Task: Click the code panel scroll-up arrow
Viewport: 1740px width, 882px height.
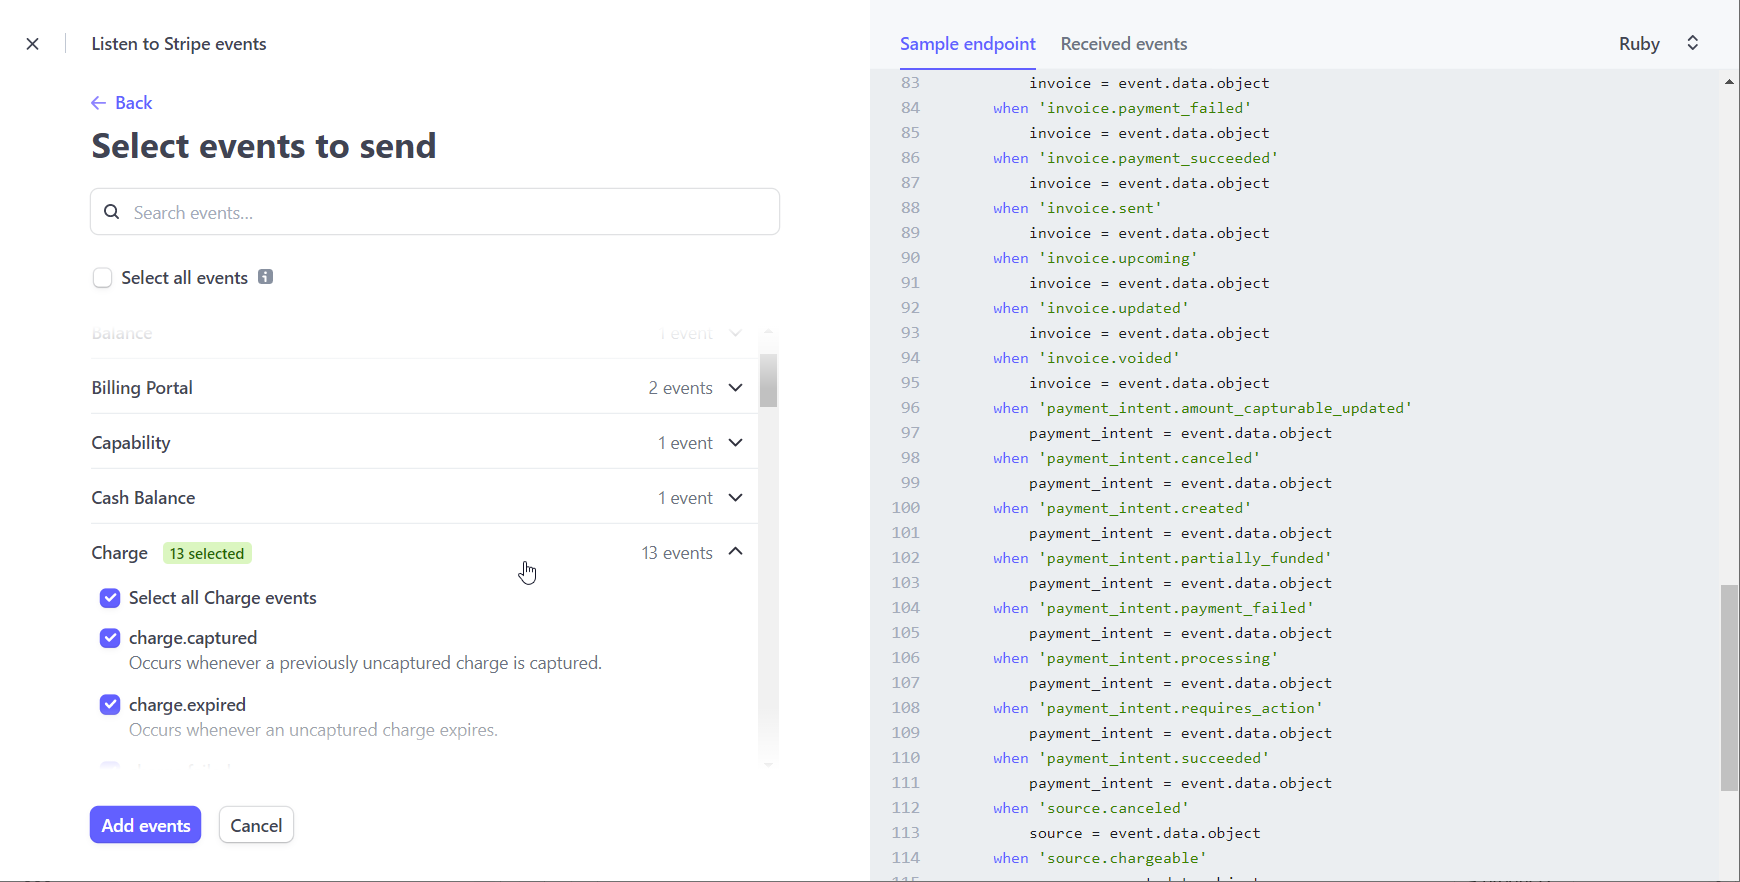Action: point(1729,82)
